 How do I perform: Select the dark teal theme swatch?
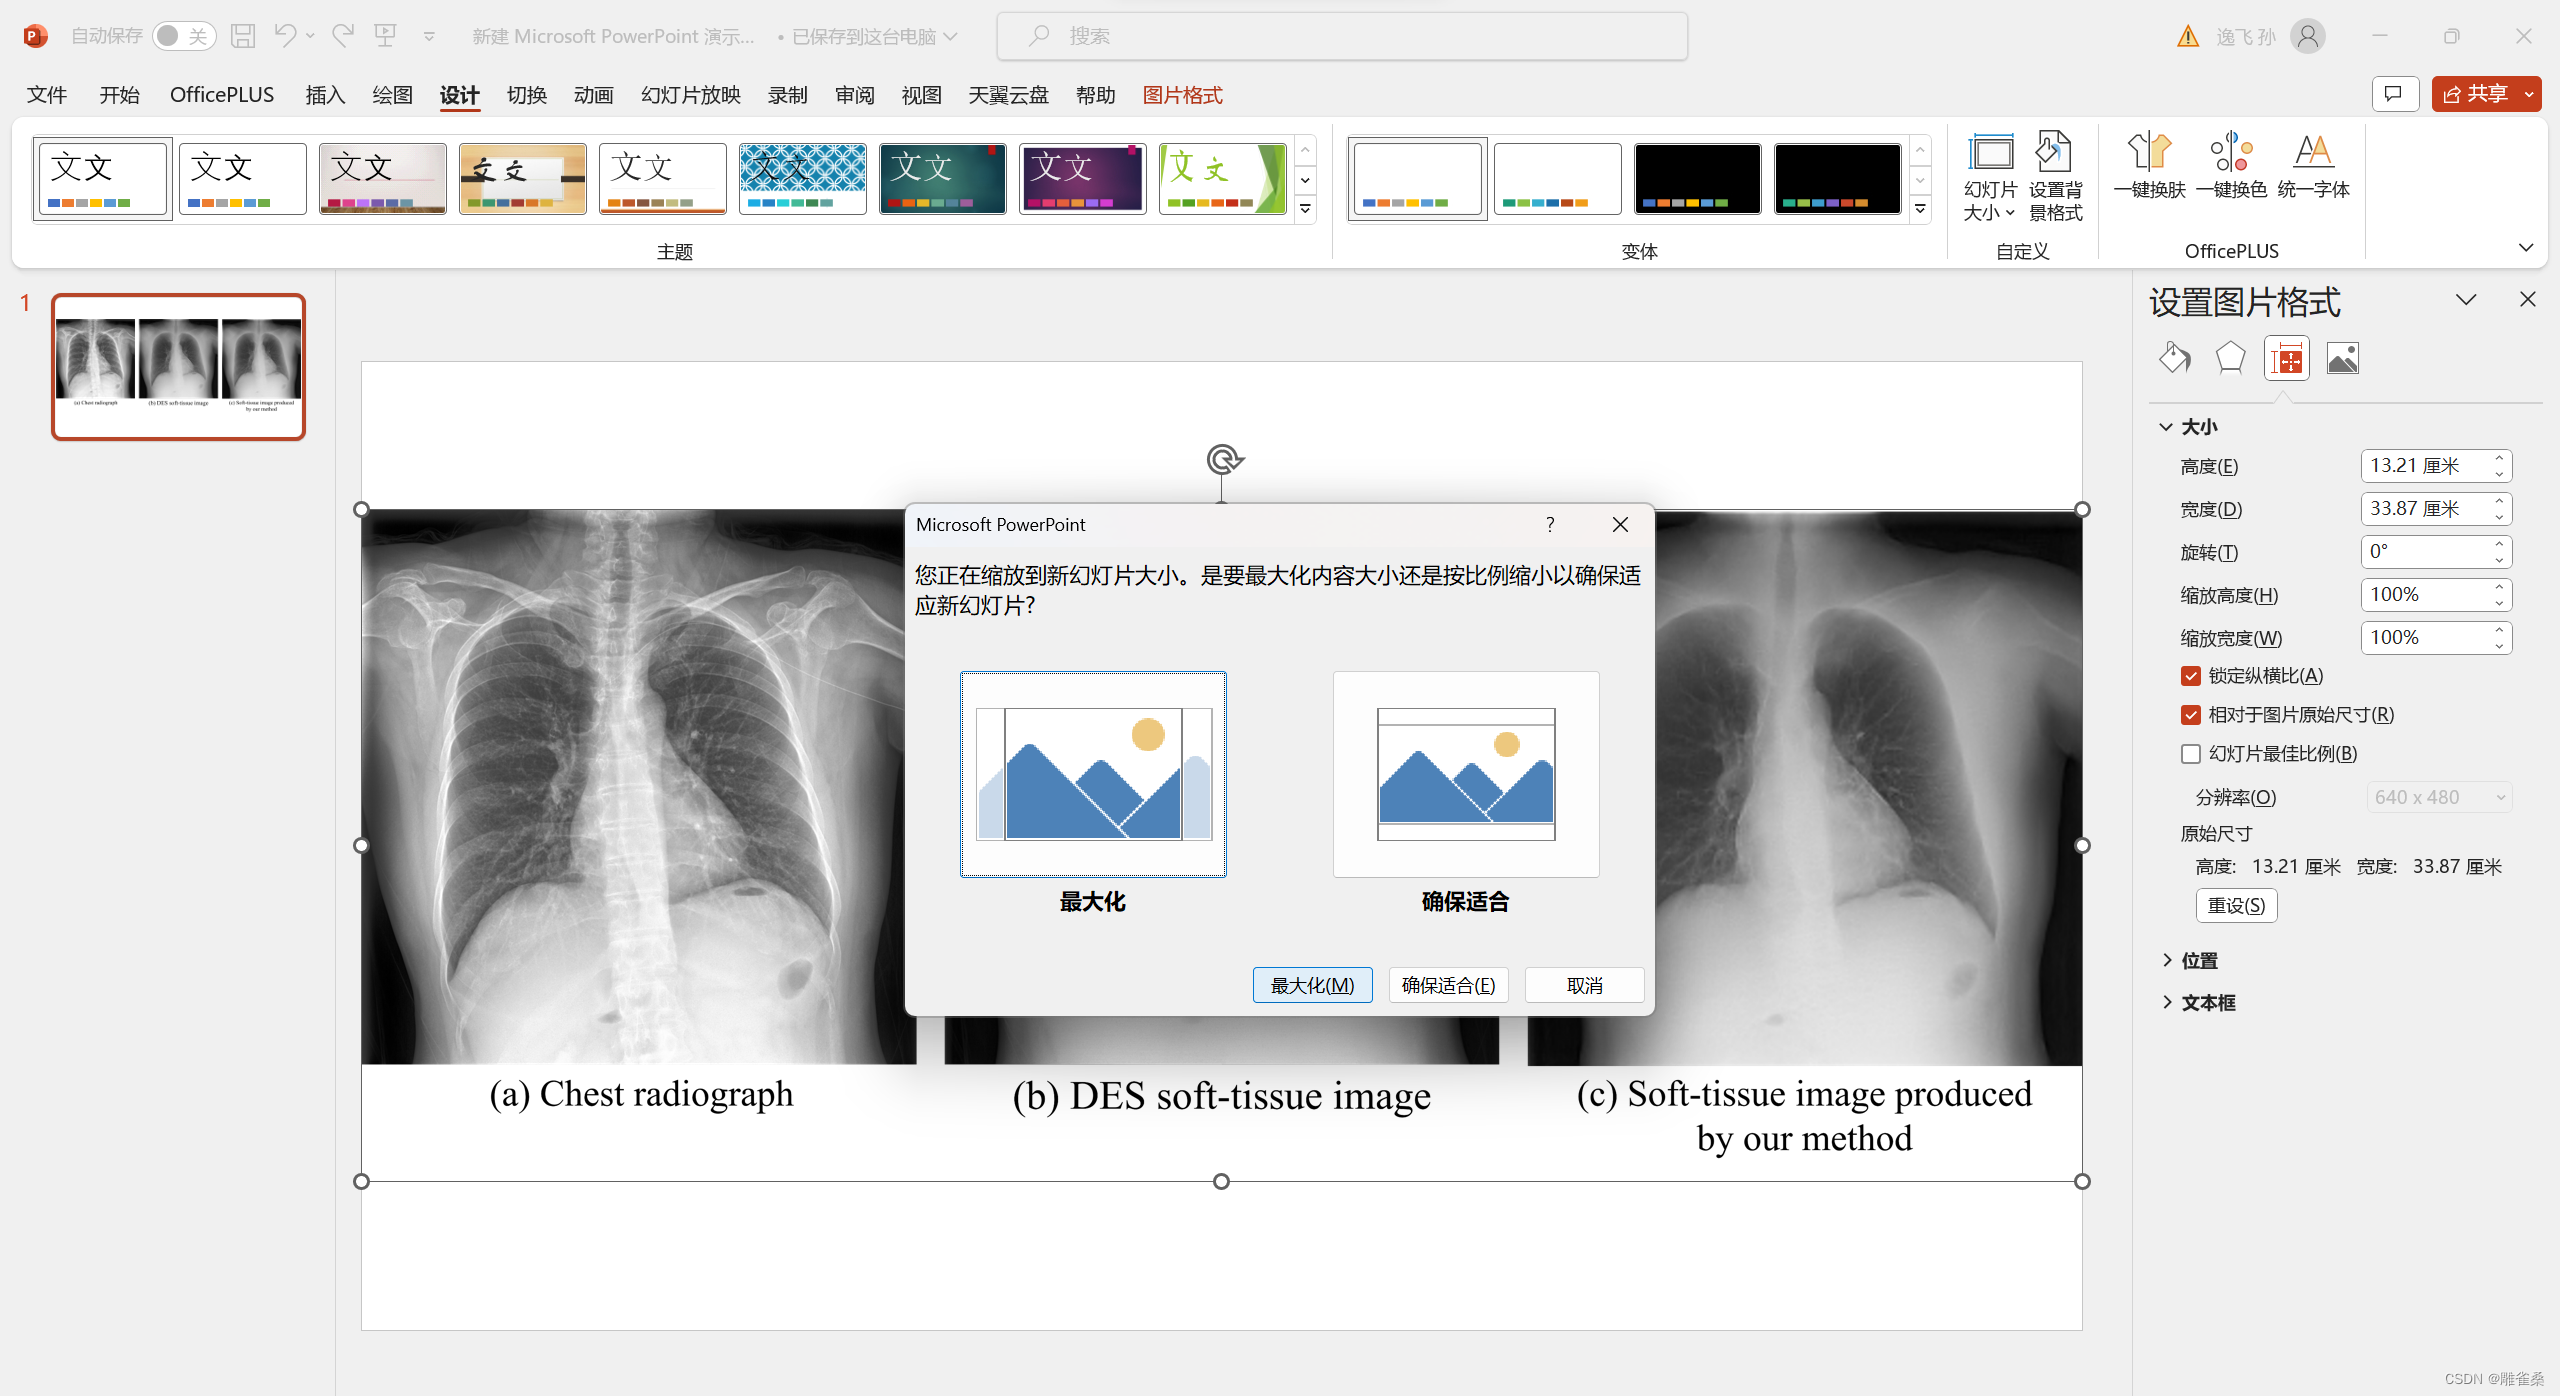point(942,178)
